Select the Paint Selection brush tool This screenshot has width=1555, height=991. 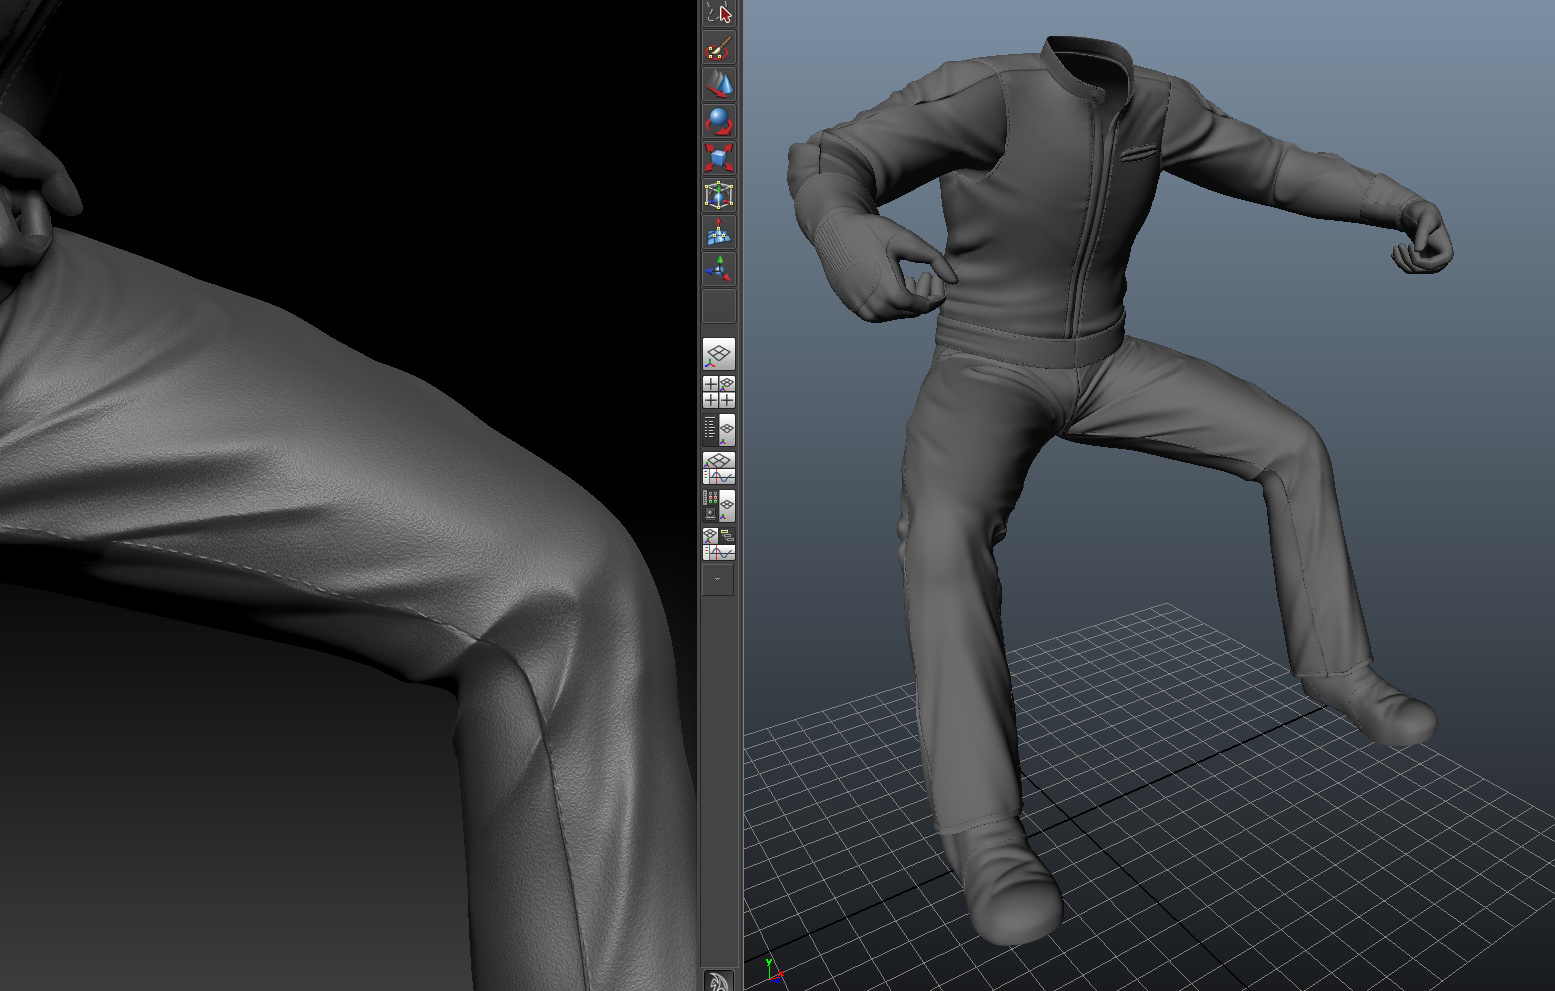(x=719, y=48)
